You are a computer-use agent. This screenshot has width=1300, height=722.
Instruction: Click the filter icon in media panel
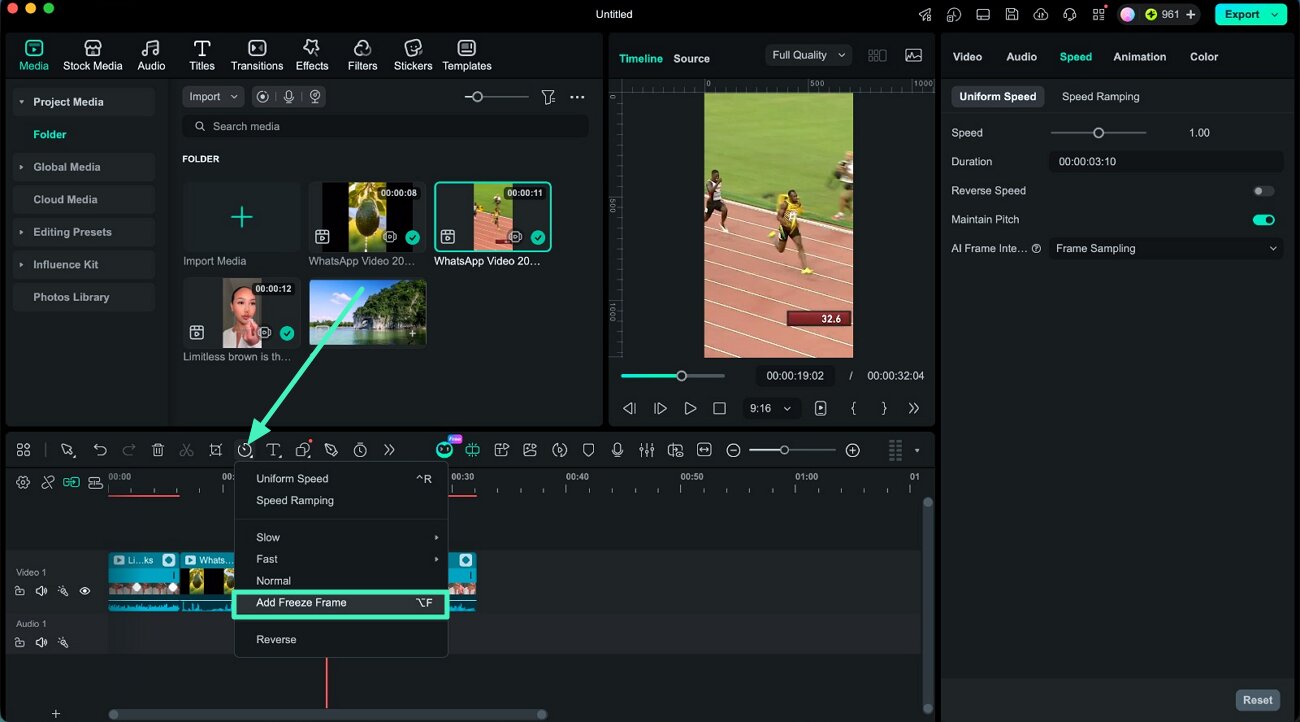click(x=548, y=97)
